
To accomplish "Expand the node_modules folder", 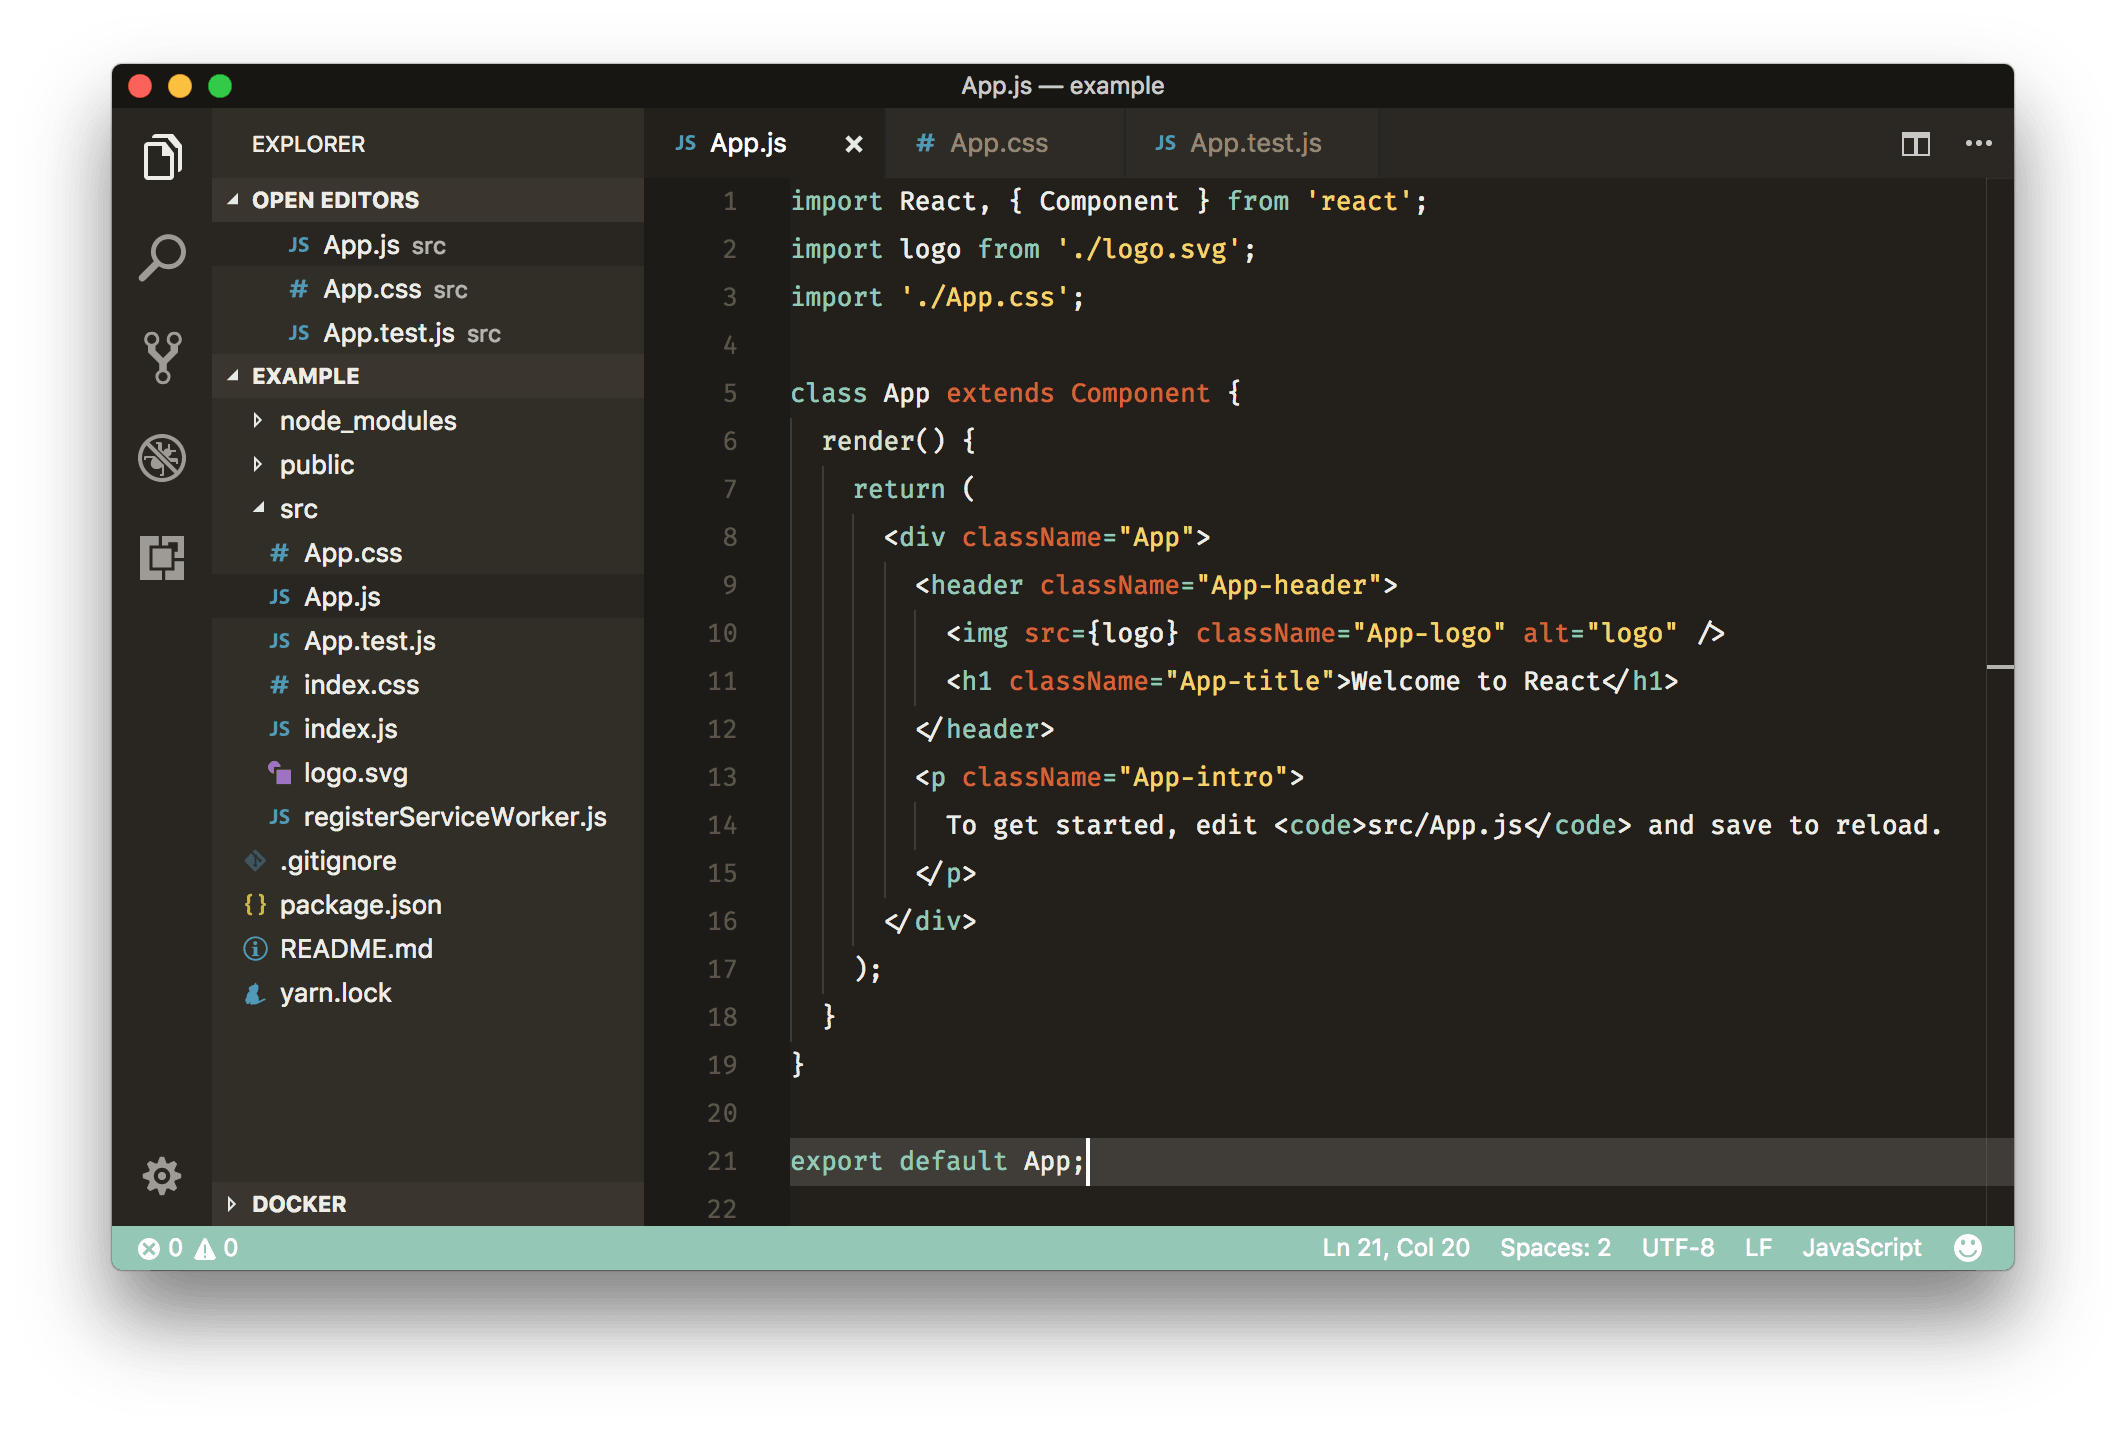I will click(x=367, y=421).
